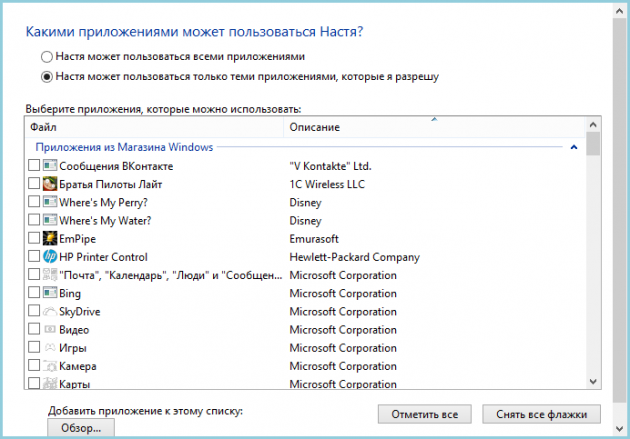Image resolution: width=630 pixels, height=439 pixels.
Task: Collapse the Приложения из Магазина Windows group
Action: tap(574, 147)
